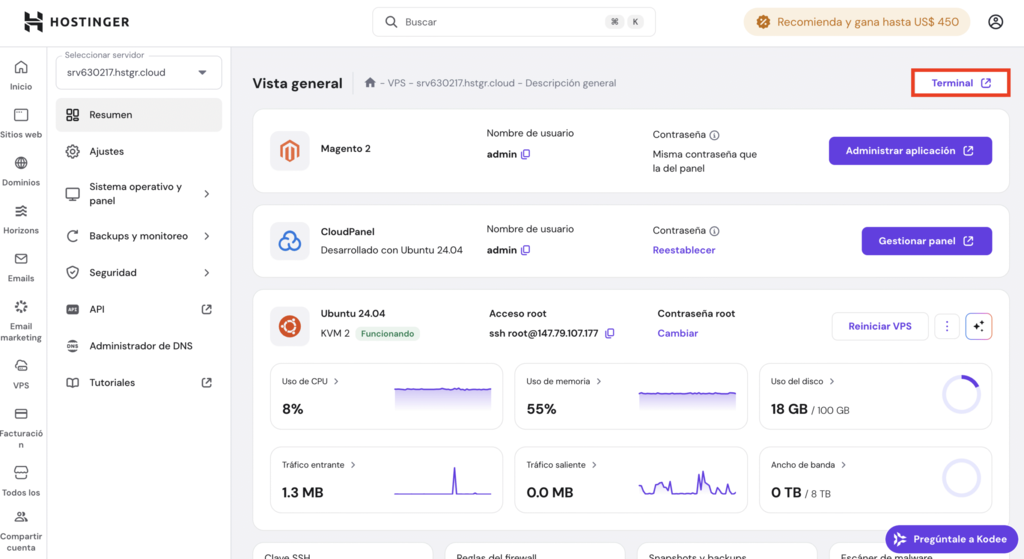
Task: Copy the ssh root access command
Action: click(x=609, y=333)
